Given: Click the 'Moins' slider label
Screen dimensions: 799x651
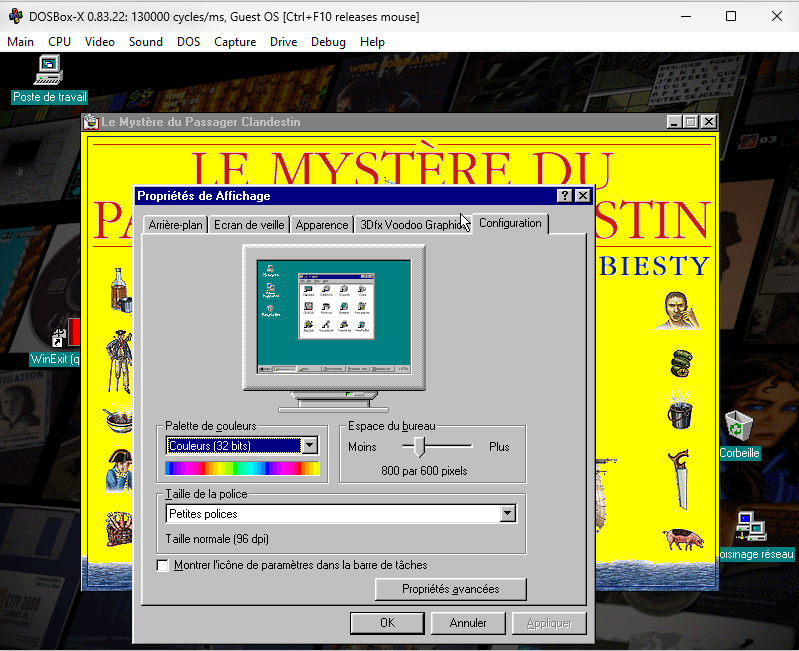Looking at the screenshot, I should coord(362,447).
